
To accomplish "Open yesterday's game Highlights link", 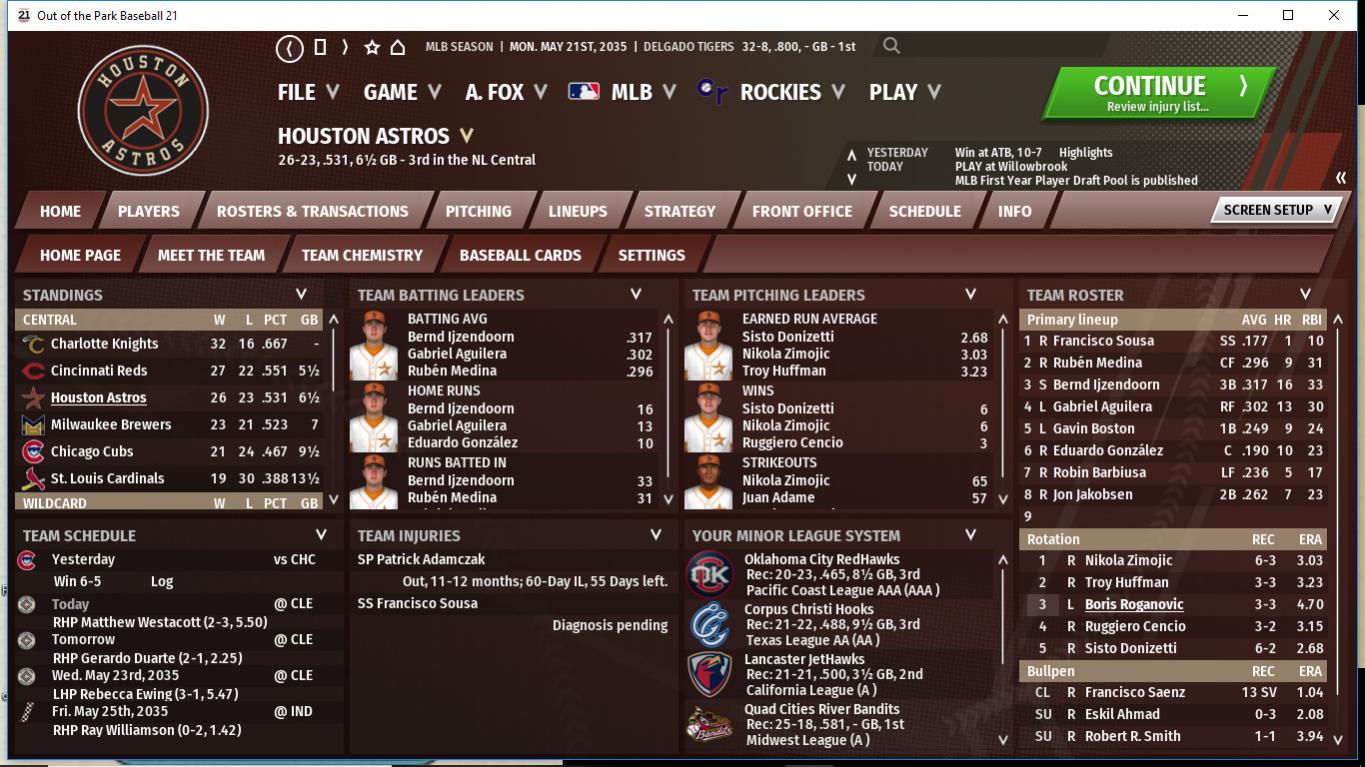I will 1085,153.
